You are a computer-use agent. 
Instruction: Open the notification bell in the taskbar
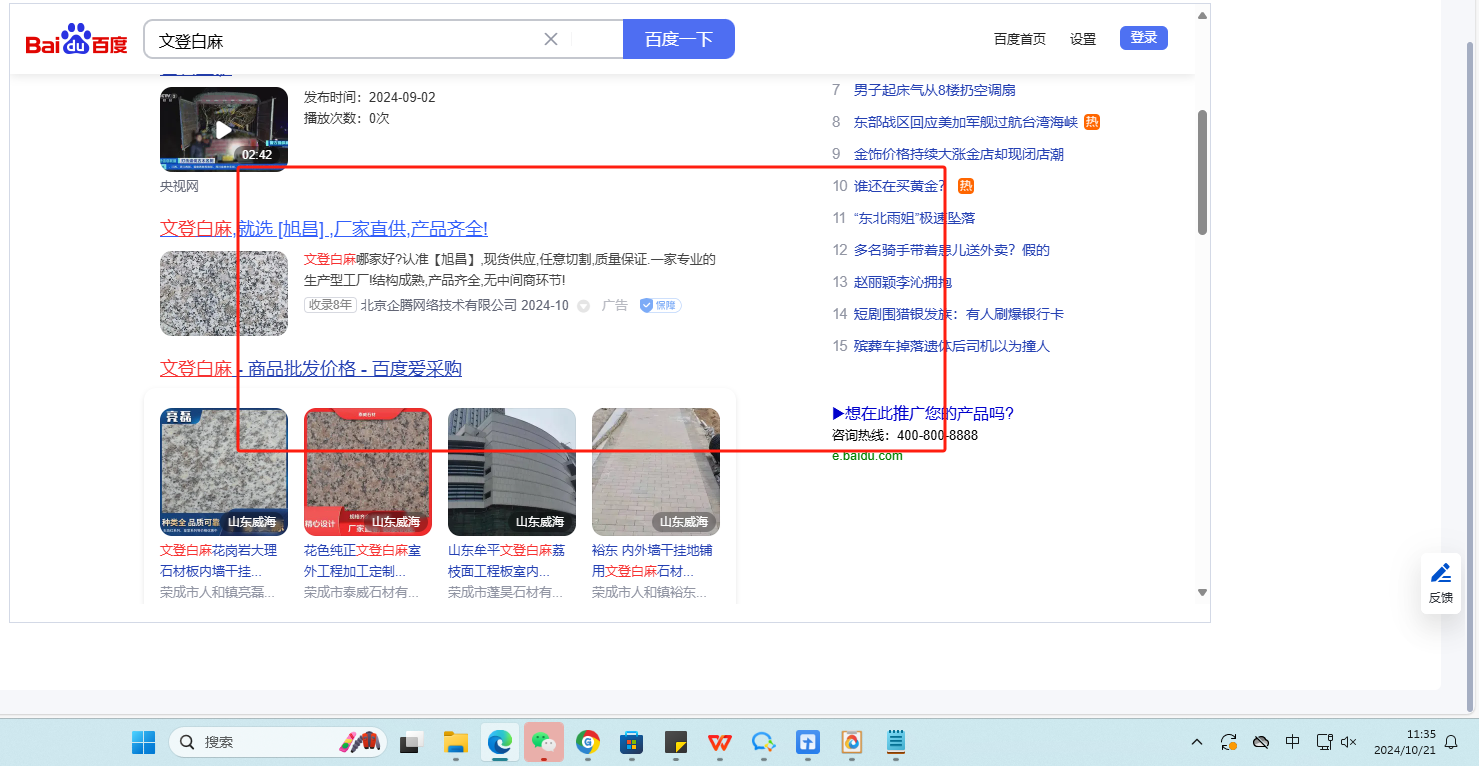point(1451,742)
